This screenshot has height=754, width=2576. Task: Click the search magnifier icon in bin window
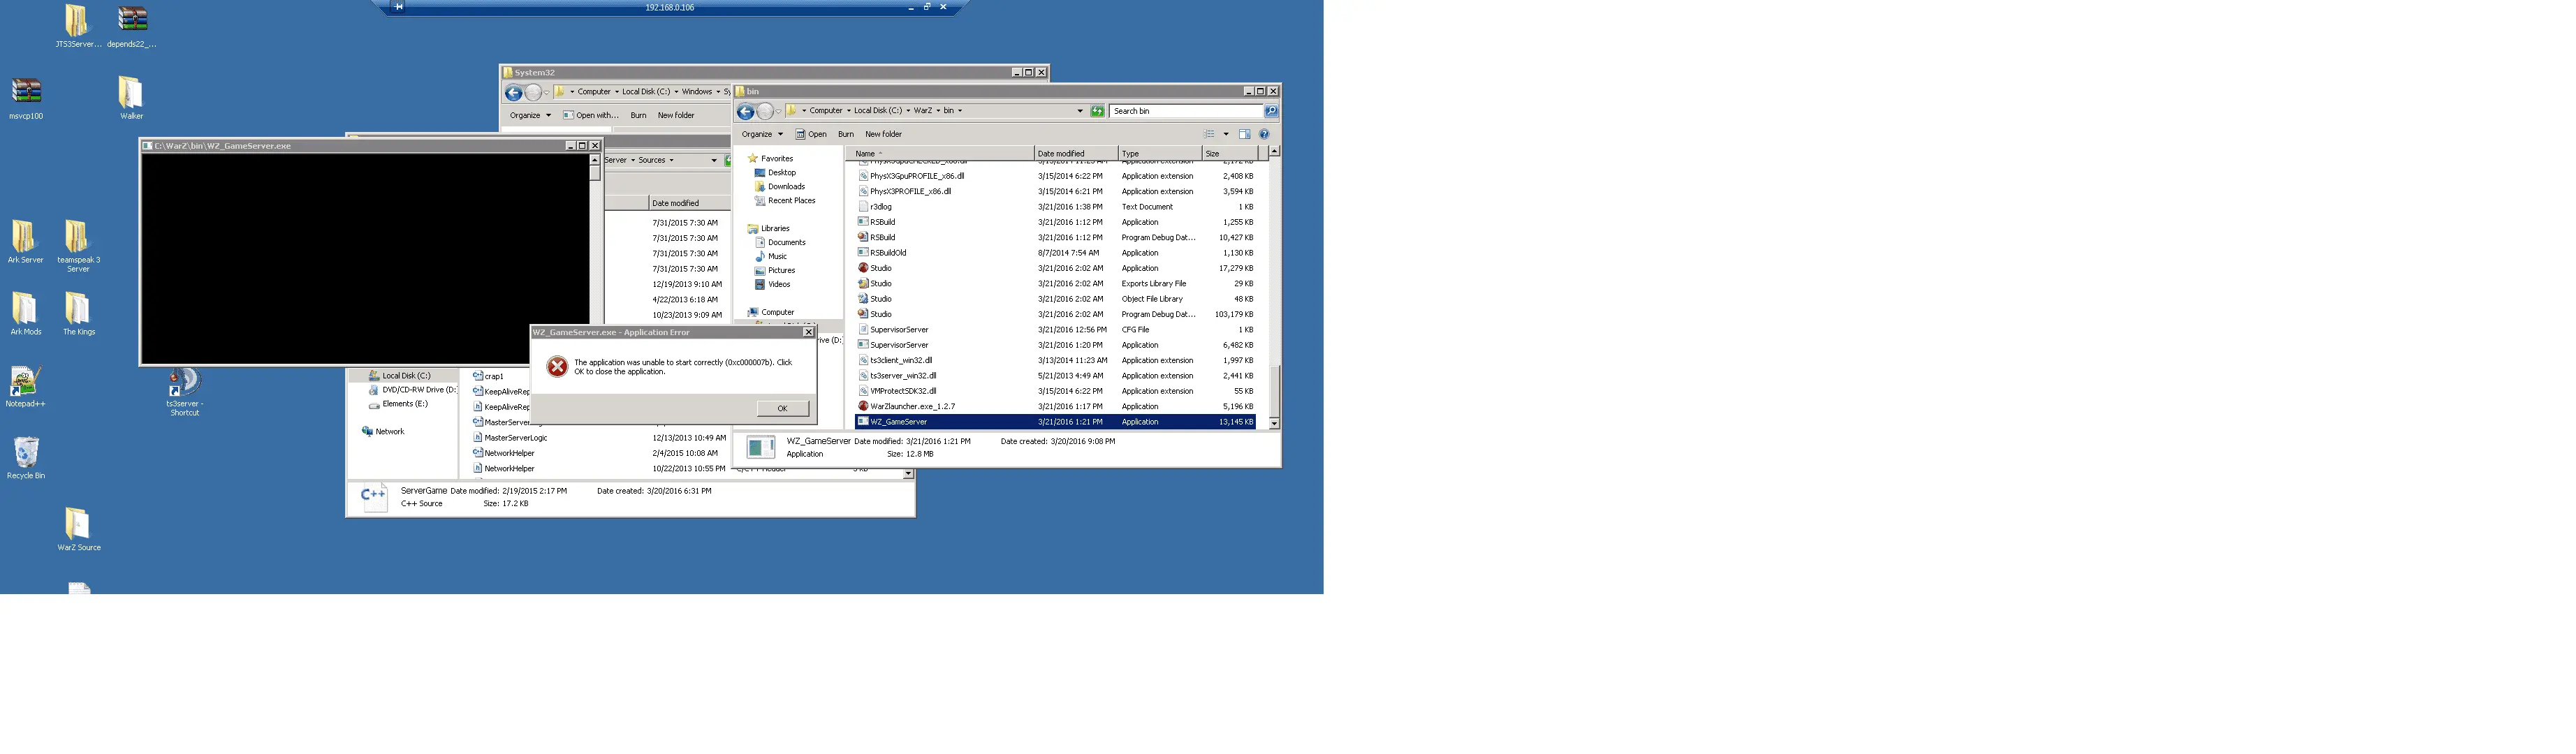pyautogui.click(x=1271, y=111)
